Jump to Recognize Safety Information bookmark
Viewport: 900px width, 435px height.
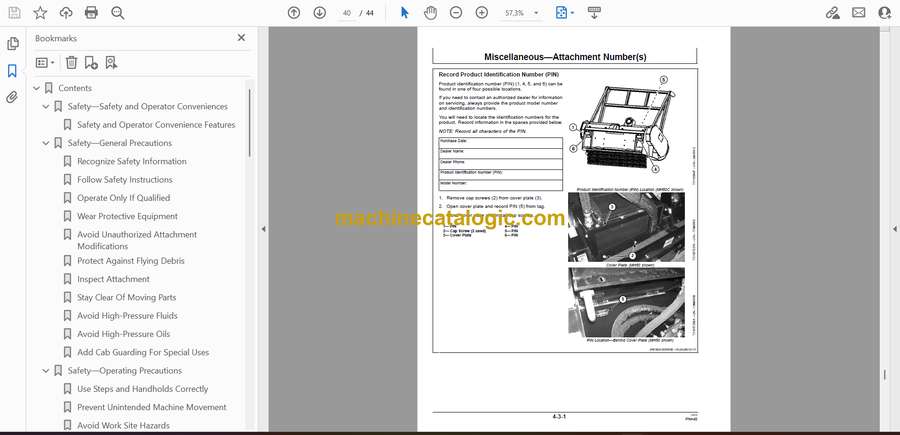(132, 161)
